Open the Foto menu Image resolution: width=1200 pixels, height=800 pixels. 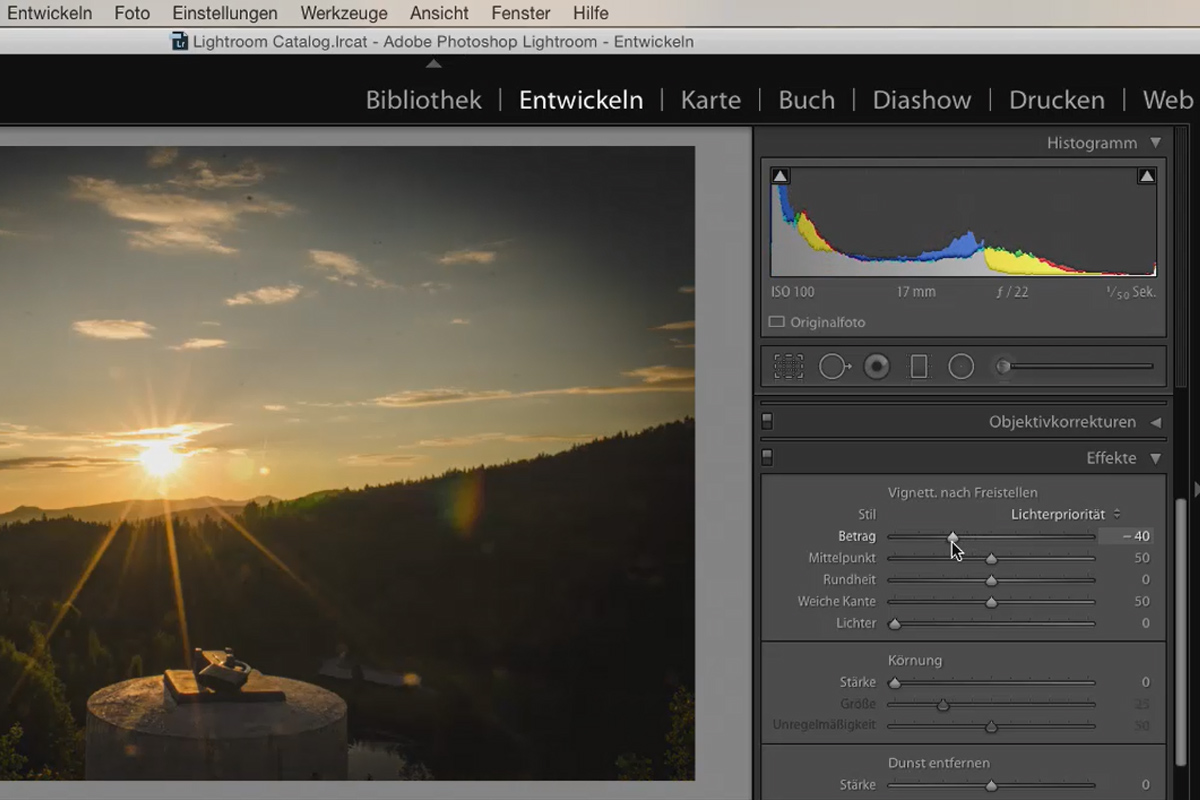coord(132,13)
